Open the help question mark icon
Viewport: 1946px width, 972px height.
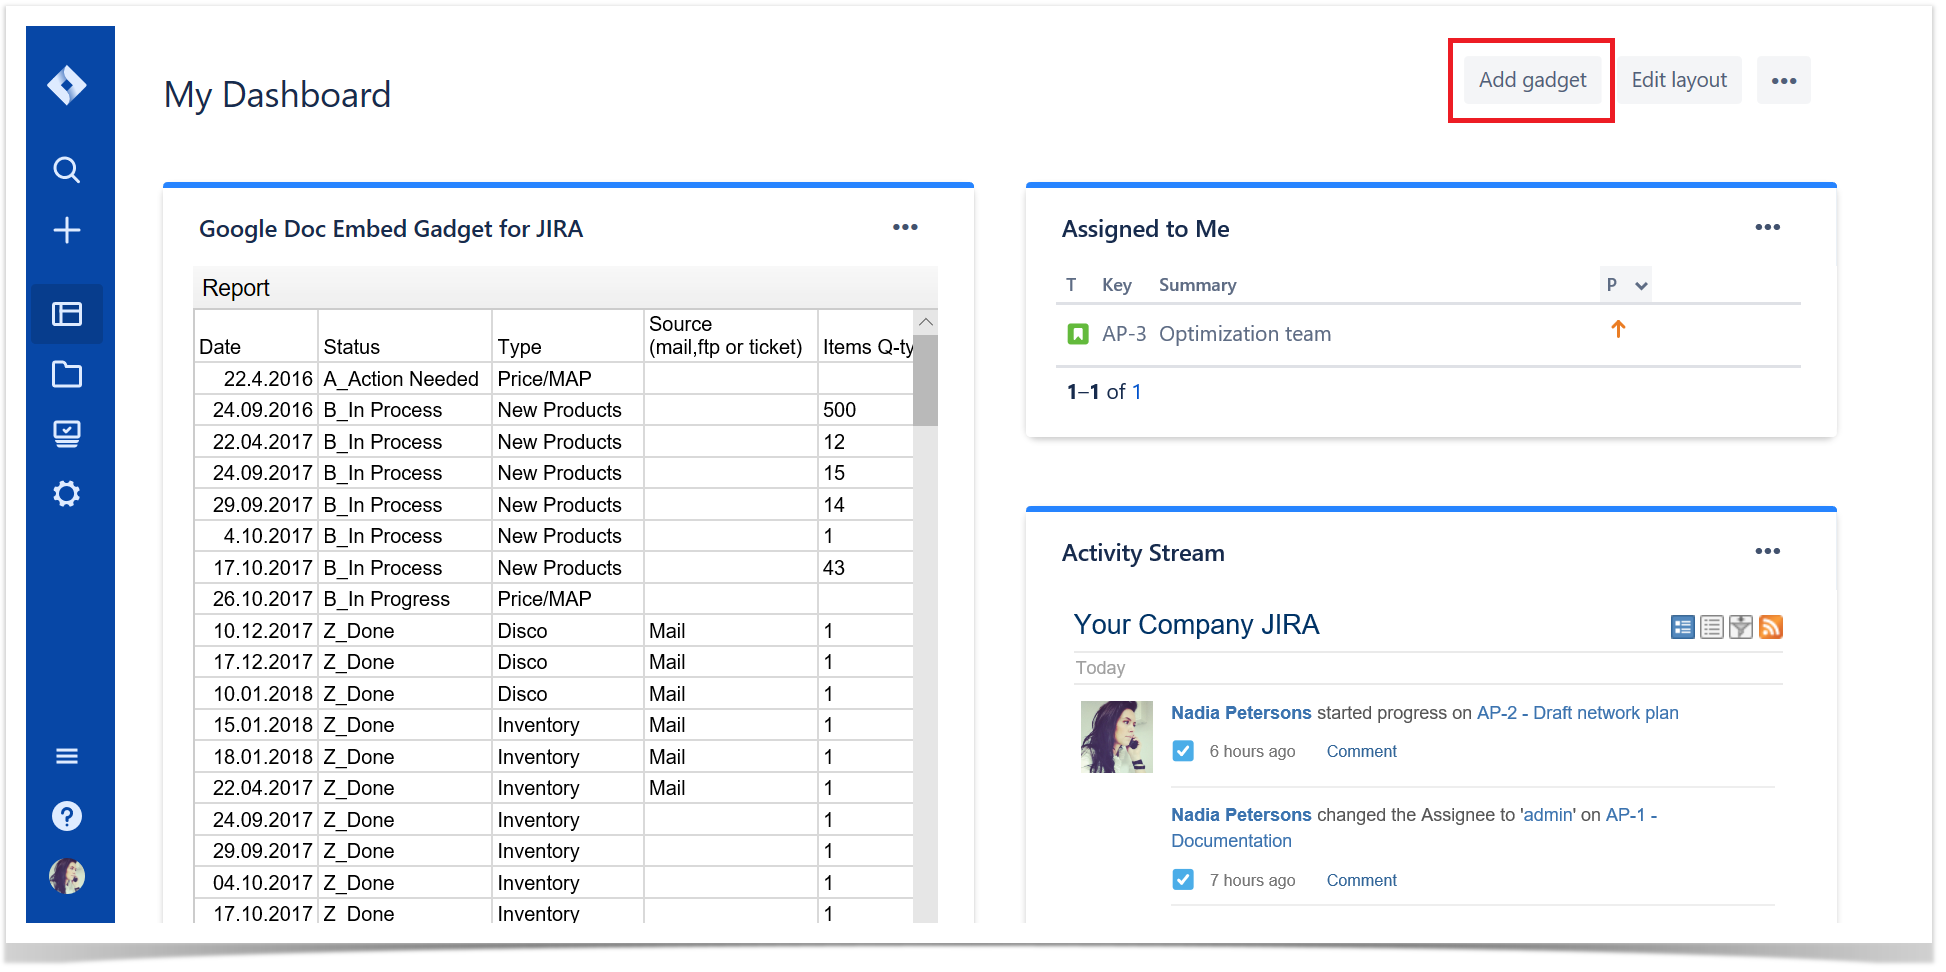[x=67, y=816]
